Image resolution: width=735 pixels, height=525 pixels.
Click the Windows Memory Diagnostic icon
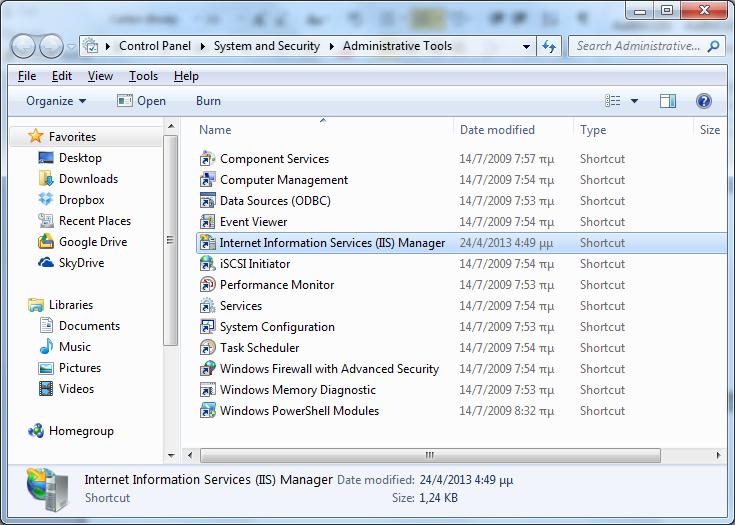207,390
